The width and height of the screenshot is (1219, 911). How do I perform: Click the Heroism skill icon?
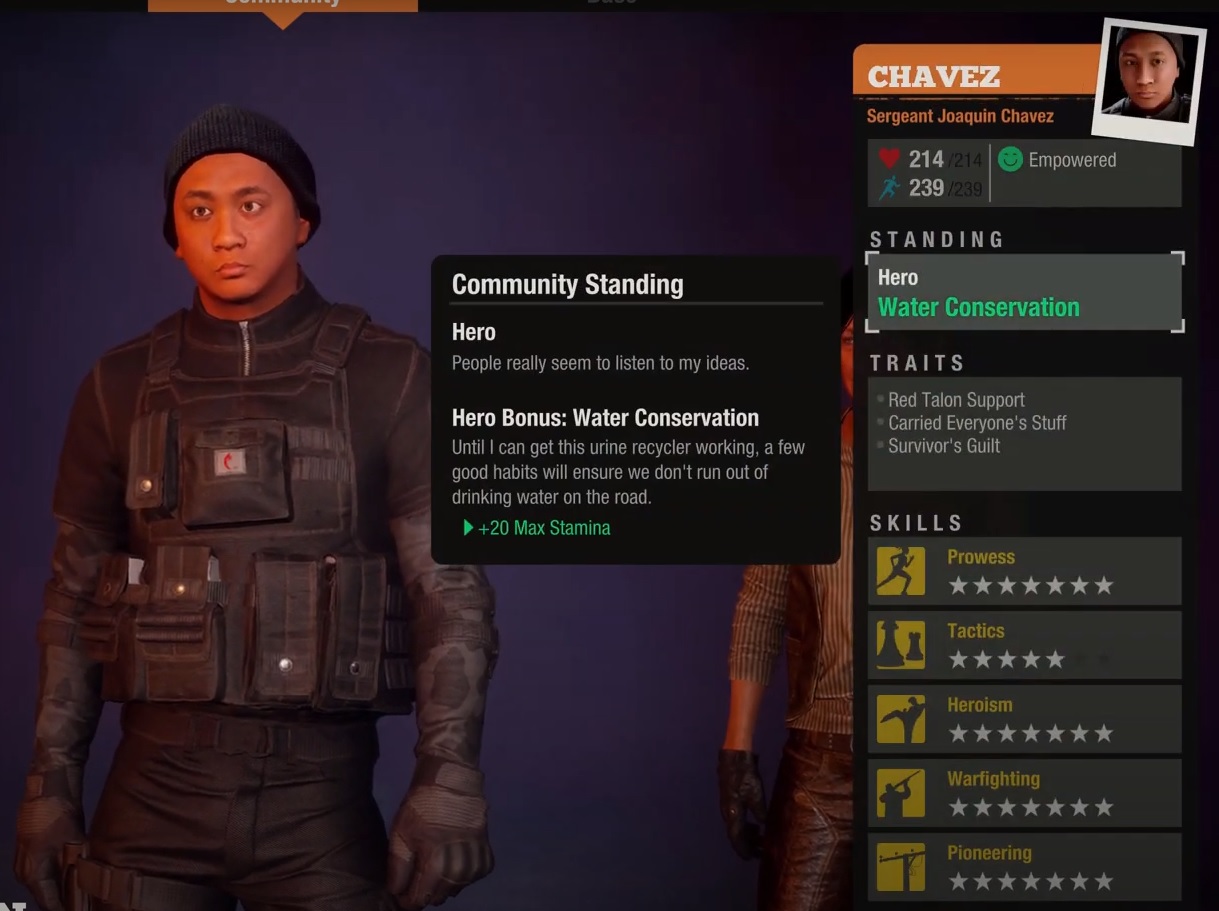(901, 719)
